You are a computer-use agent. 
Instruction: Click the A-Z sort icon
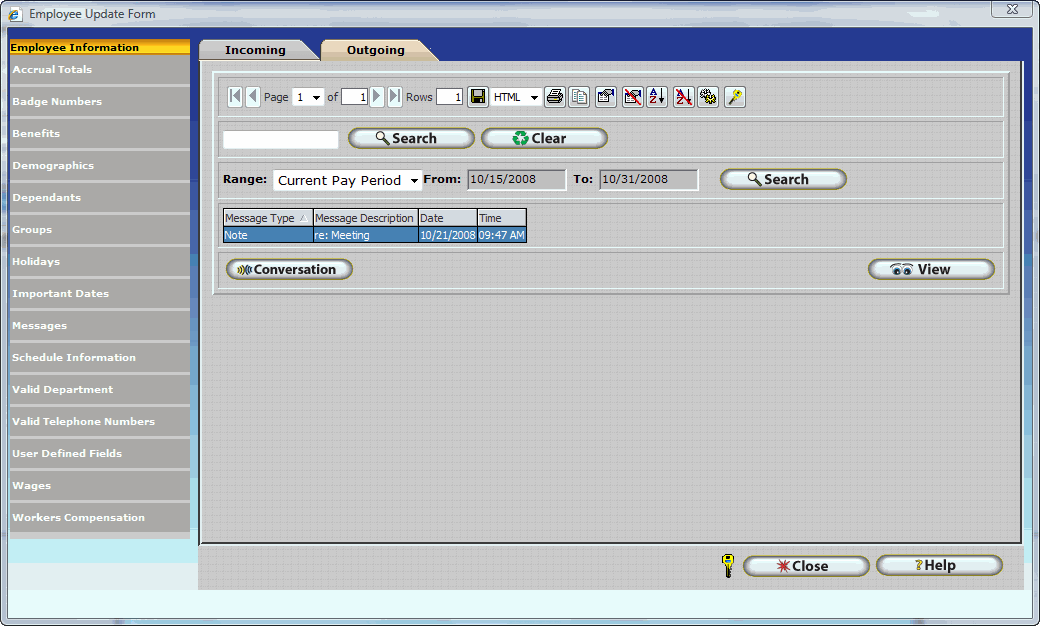click(657, 97)
